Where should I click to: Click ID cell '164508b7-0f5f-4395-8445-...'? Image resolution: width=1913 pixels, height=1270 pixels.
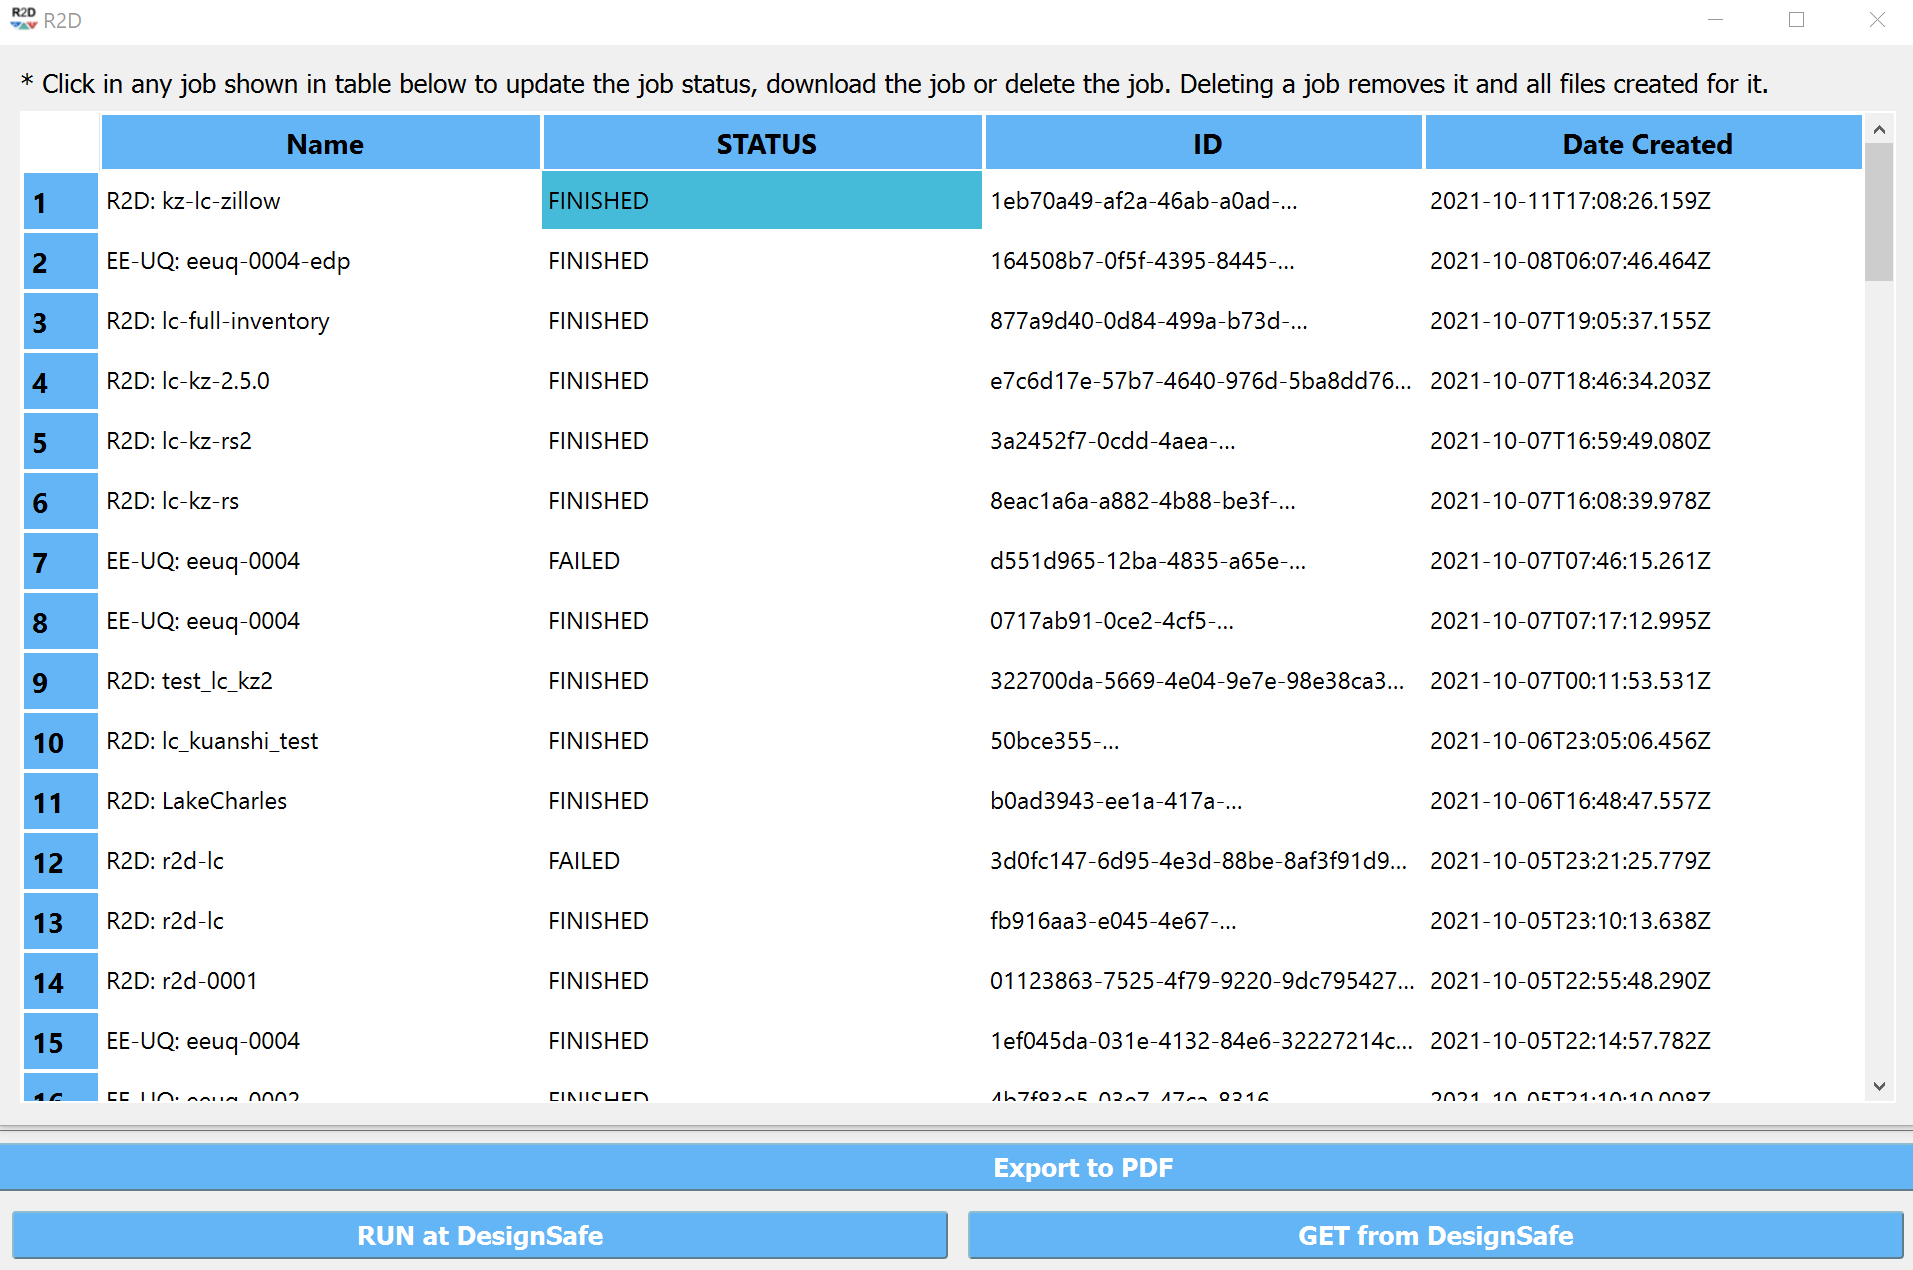1142,261
